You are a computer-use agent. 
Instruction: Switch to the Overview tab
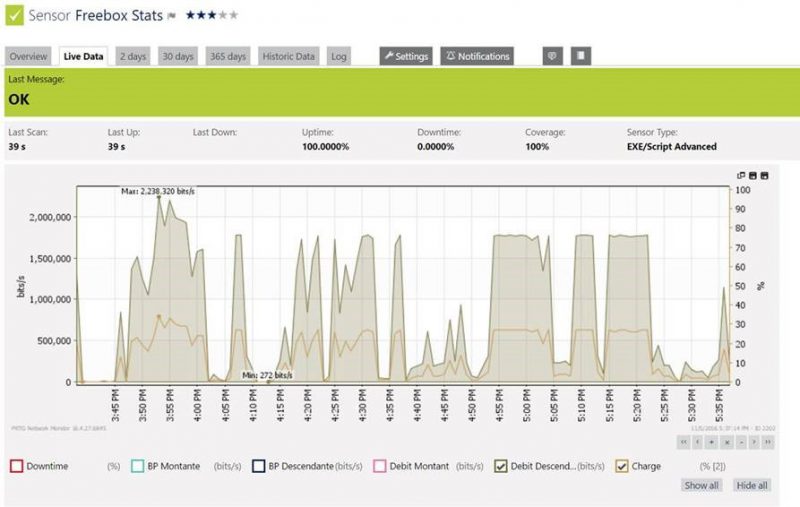[x=28, y=56]
